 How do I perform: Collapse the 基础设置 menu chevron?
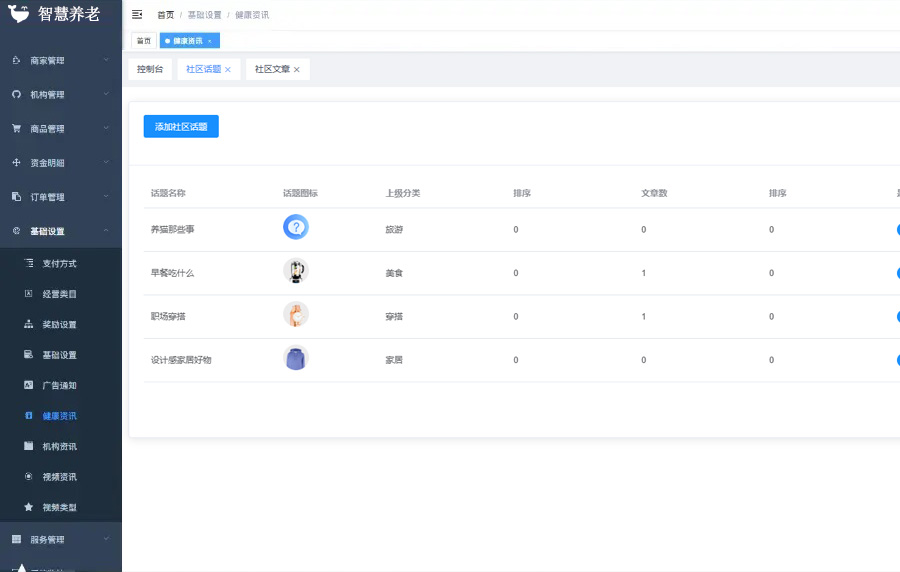point(106,231)
